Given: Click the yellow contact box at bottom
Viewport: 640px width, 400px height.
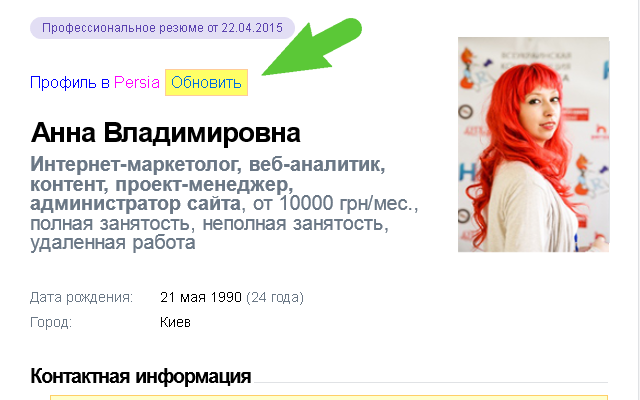Looking at the screenshot, I should 329,397.
